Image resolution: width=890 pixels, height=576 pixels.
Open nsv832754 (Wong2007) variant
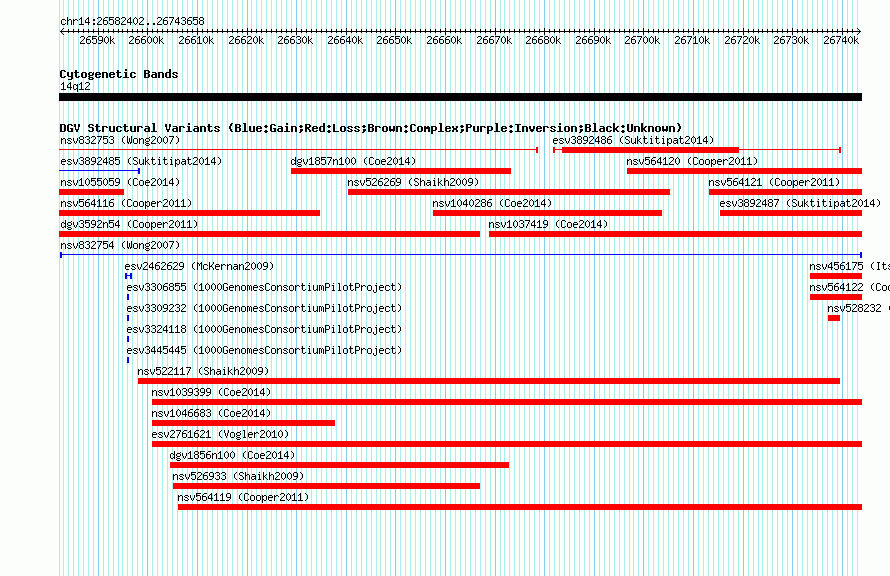coord(120,245)
